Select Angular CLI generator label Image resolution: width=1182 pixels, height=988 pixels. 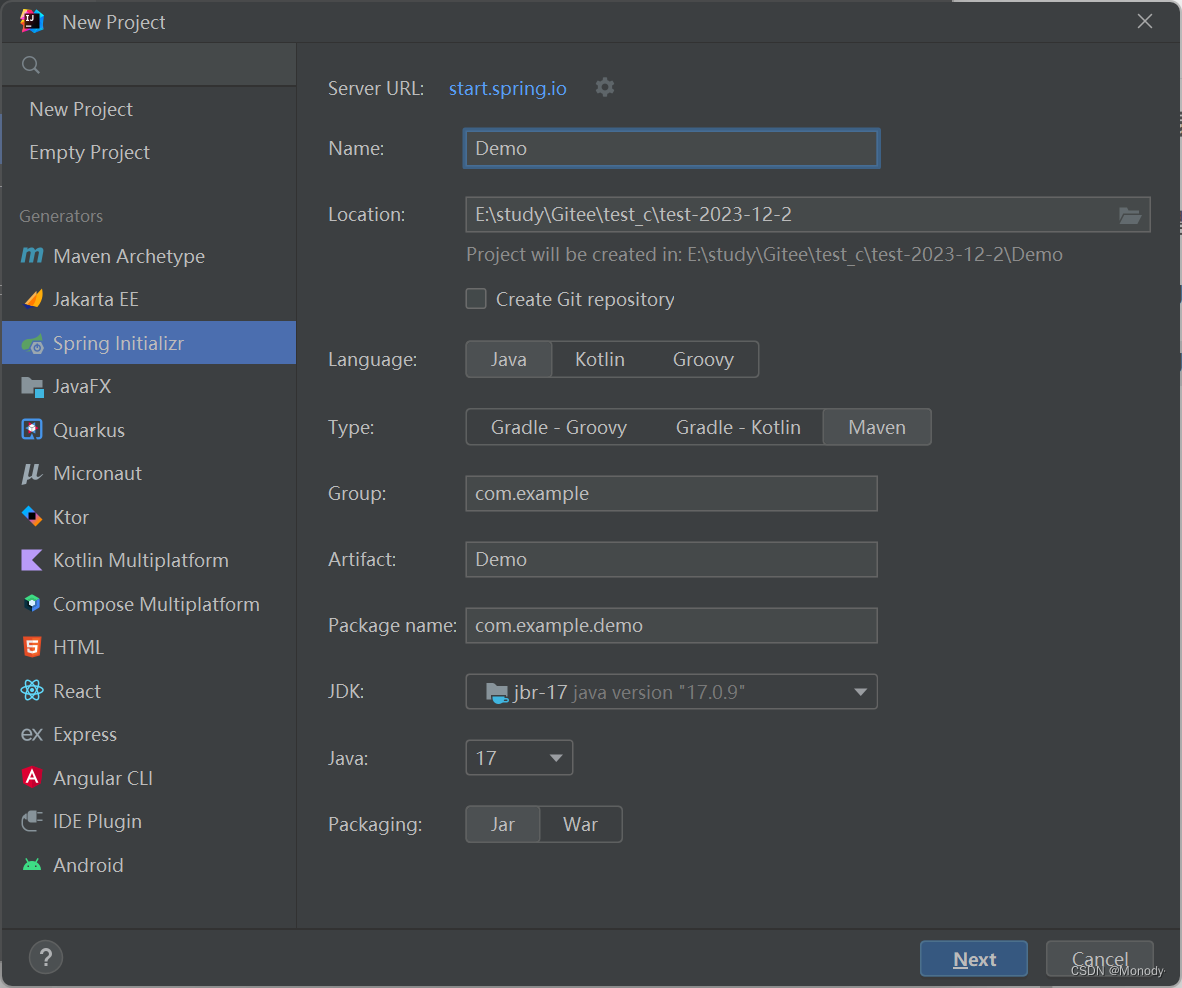(x=103, y=778)
